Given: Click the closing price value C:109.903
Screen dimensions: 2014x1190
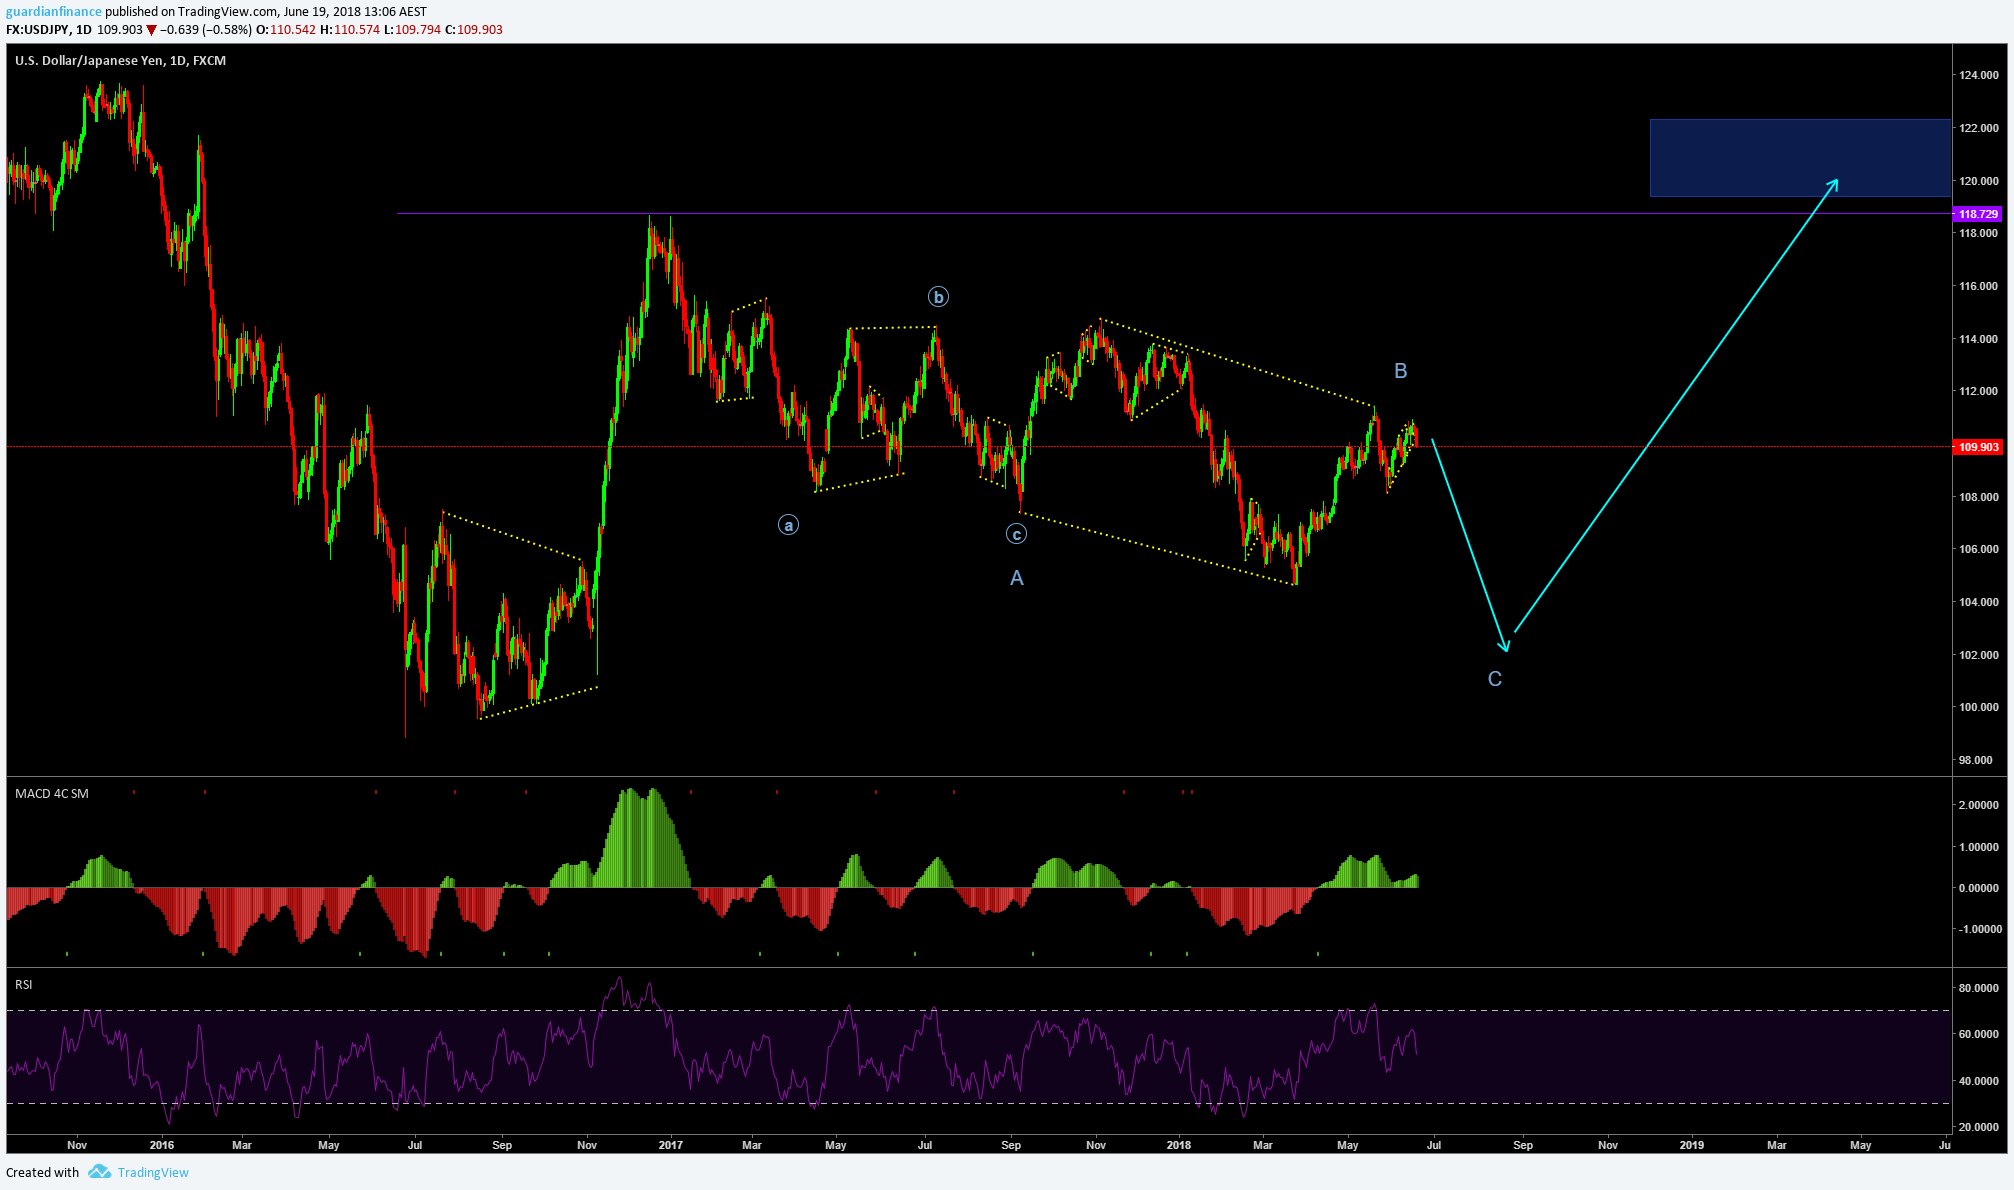Looking at the screenshot, I should [x=474, y=30].
